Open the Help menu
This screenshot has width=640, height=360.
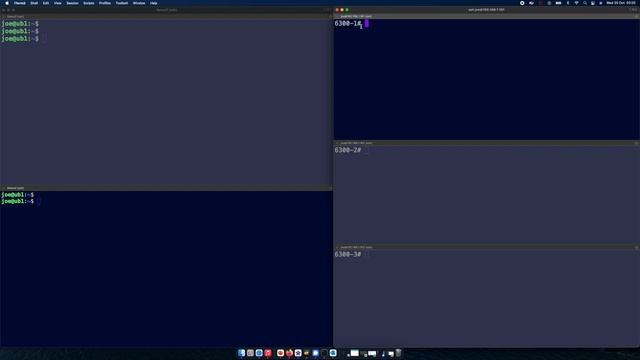pyautogui.click(x=153, y=3)
